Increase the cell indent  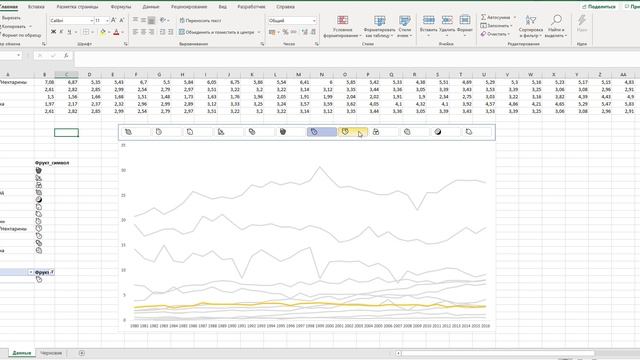[171, 32]
